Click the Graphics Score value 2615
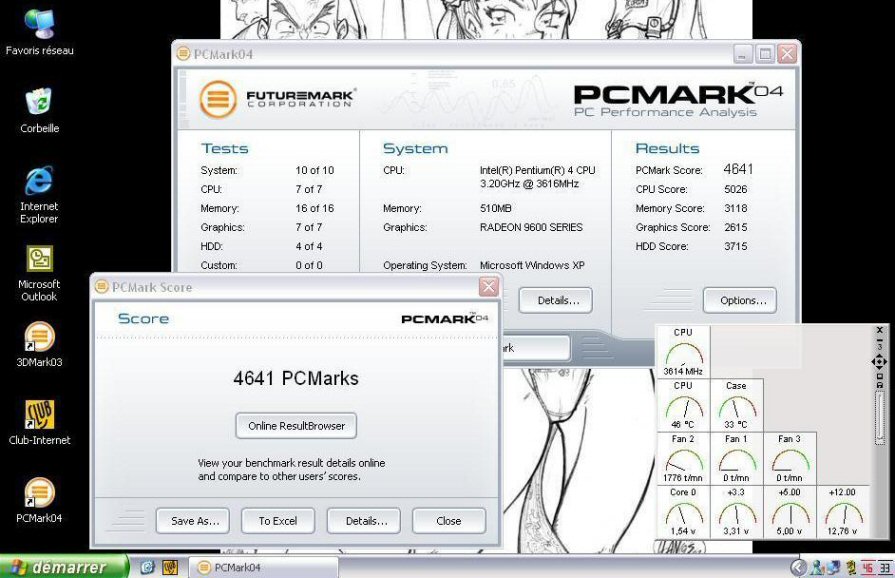This screenshot has height=578, width=895. point(736,227)
